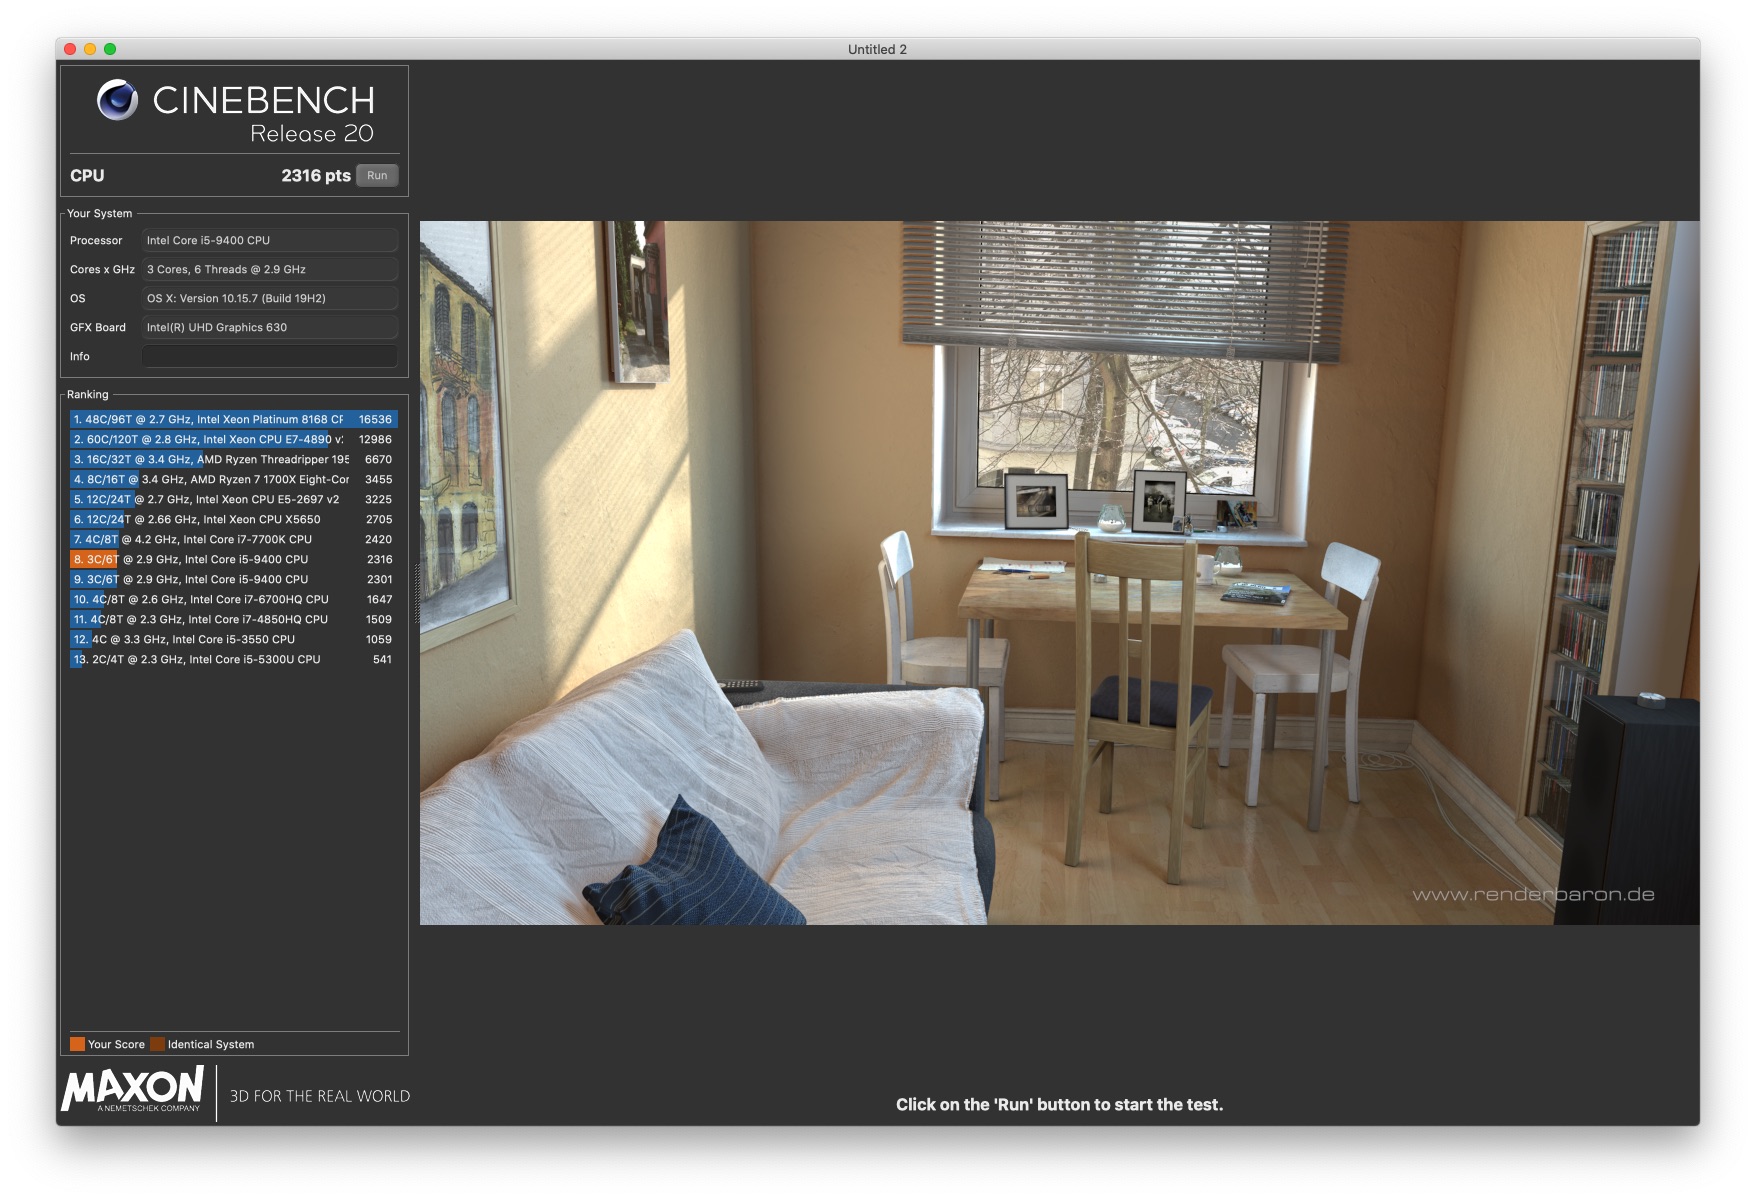This screenshot has height=1200, width=1756.
Task: Select ranking row 8 with score 2316
Action: [234, 559]
